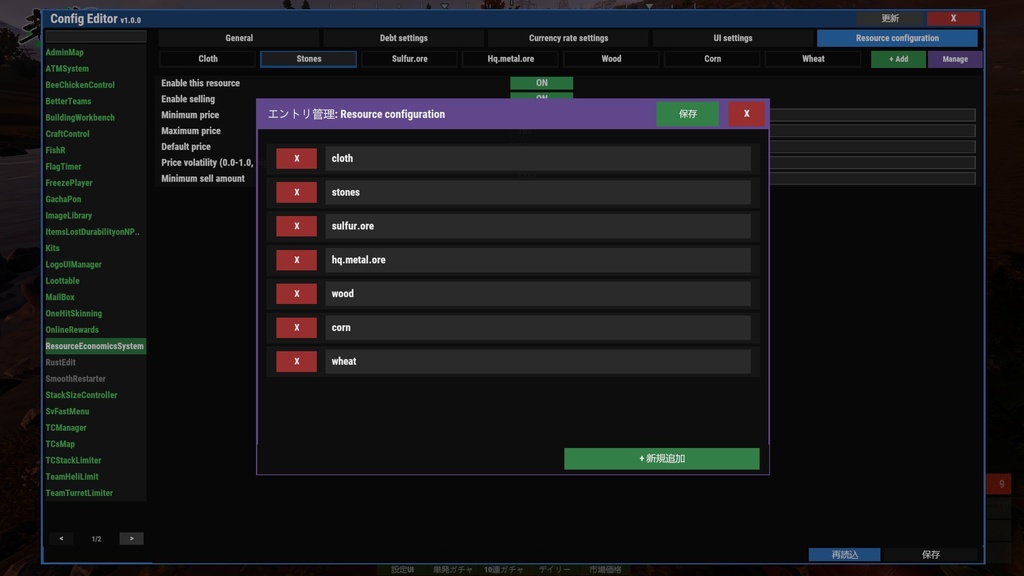Go to next sidebar page with the arrow

pyautogui.click(x=131, y=538)
